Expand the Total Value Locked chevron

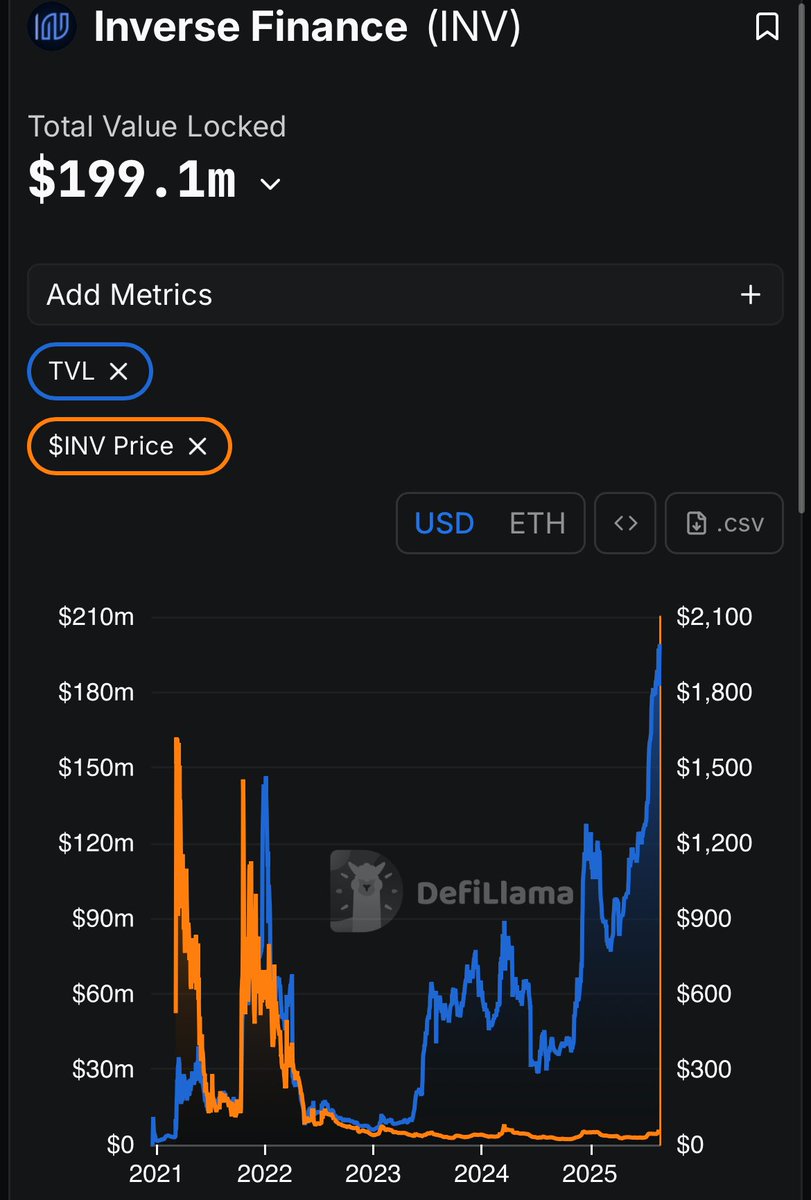click(270, 184)
